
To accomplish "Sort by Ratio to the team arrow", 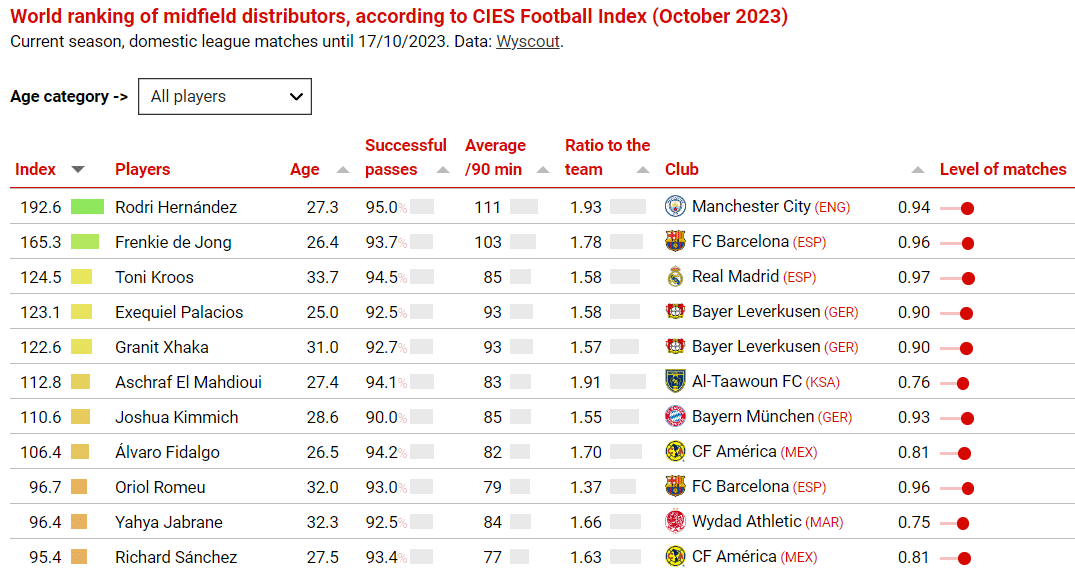I will (643, 170).
